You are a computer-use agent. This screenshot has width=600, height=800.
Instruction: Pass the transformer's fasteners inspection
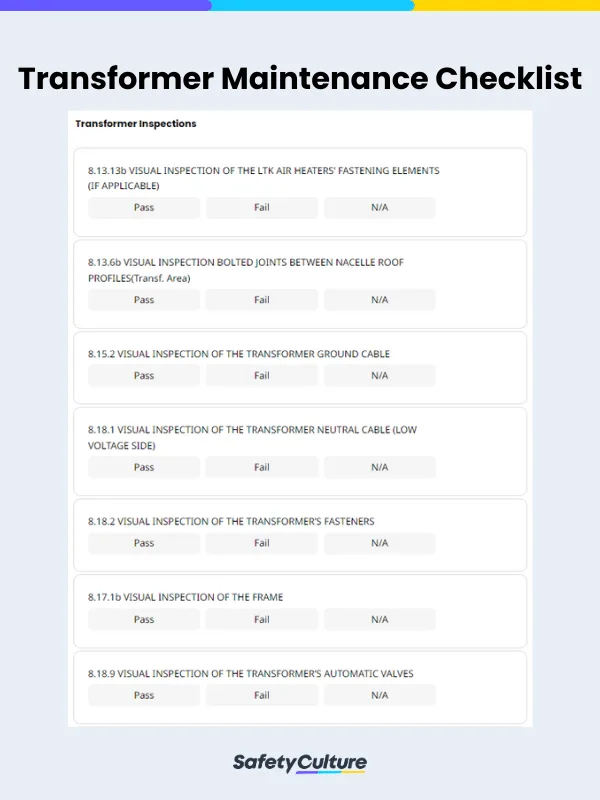coord(143,543)
